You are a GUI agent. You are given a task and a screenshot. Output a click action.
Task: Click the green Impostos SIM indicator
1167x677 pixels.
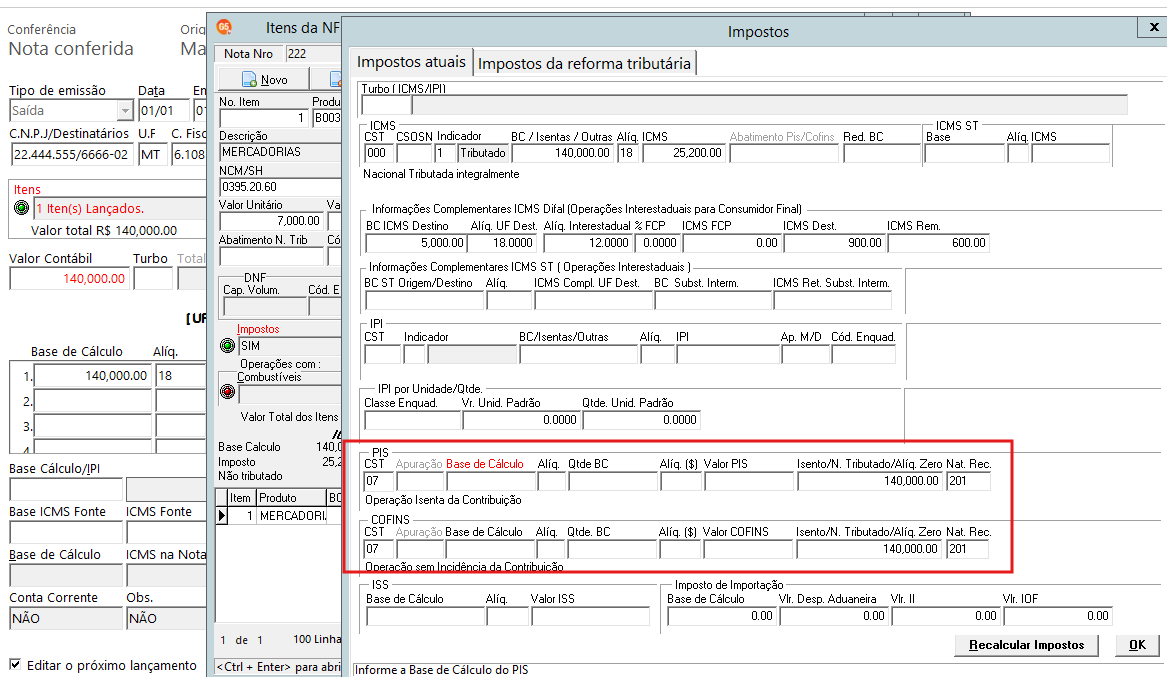click(228, 345)
